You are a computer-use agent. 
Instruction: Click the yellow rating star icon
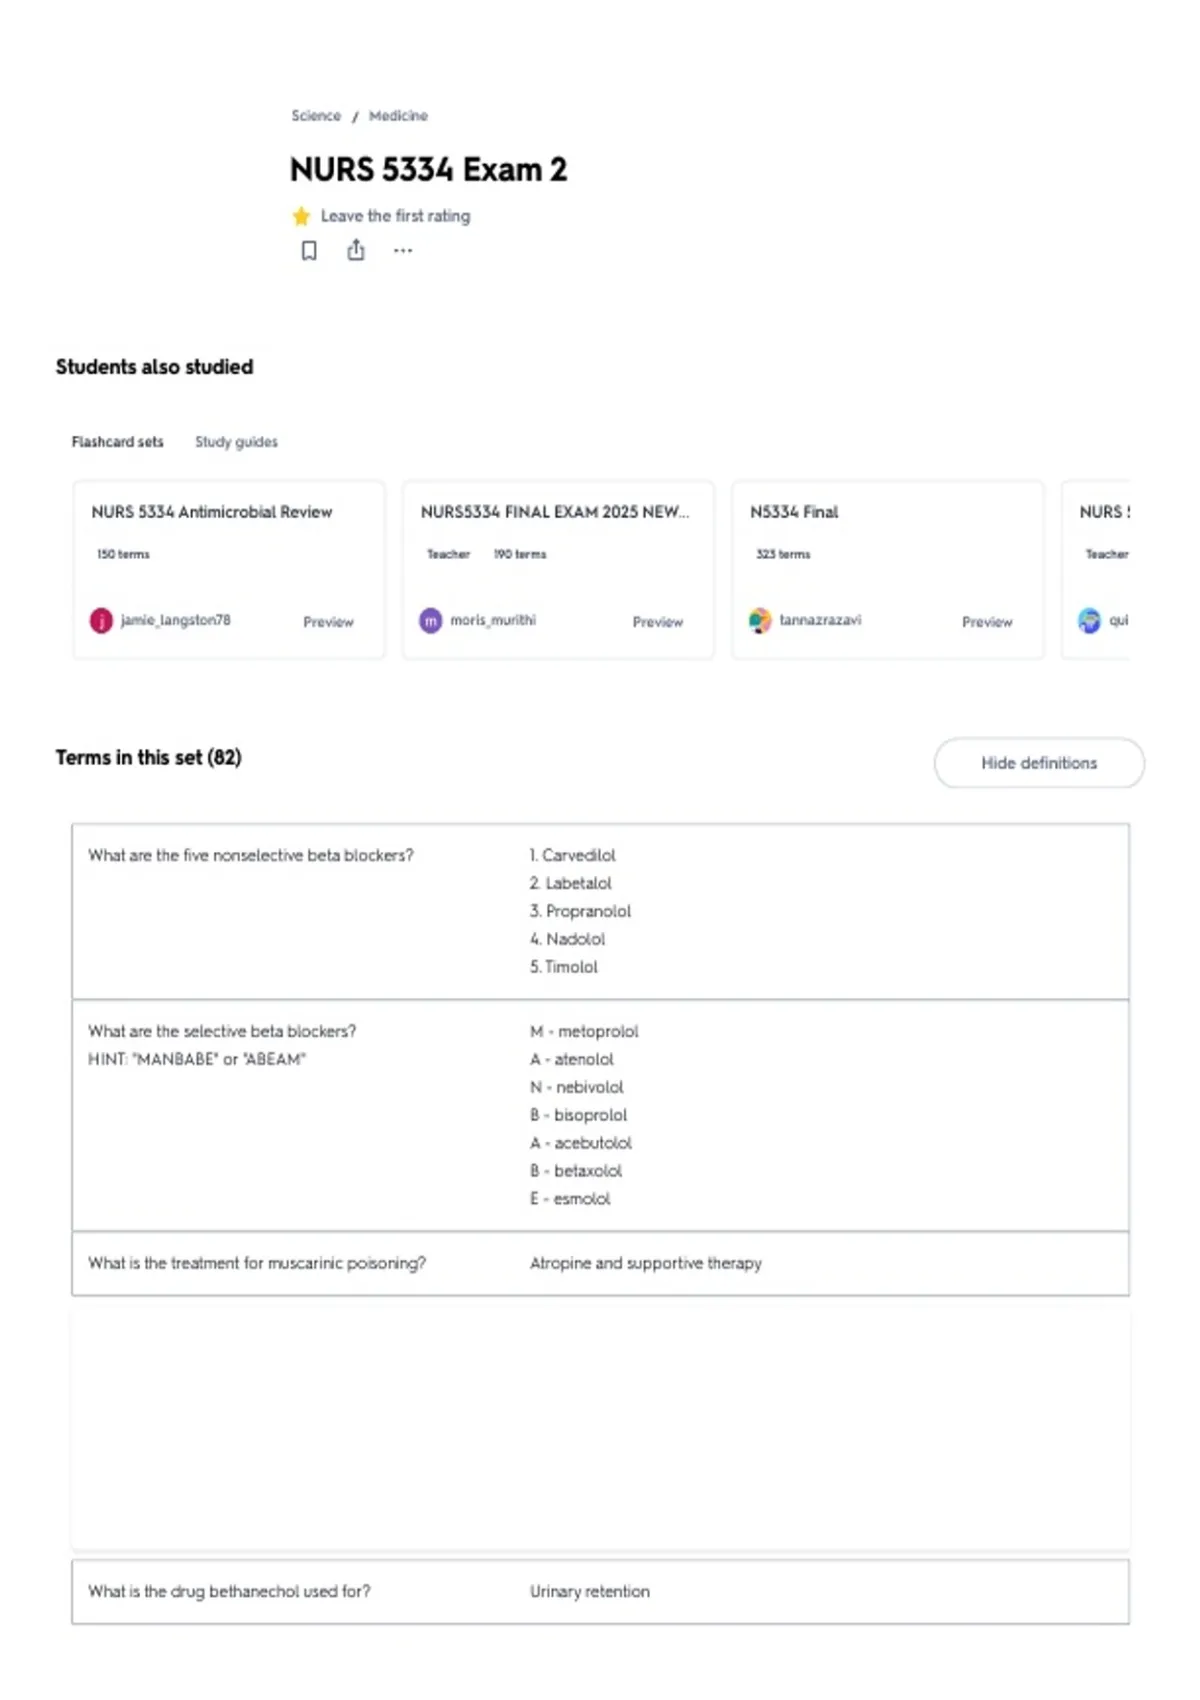(301, 216)
